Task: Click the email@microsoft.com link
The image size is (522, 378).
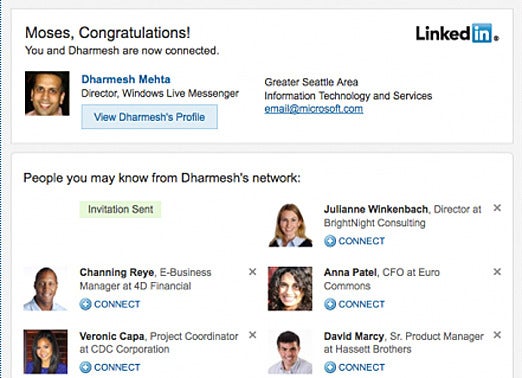Action: click(x=313, y=109)
